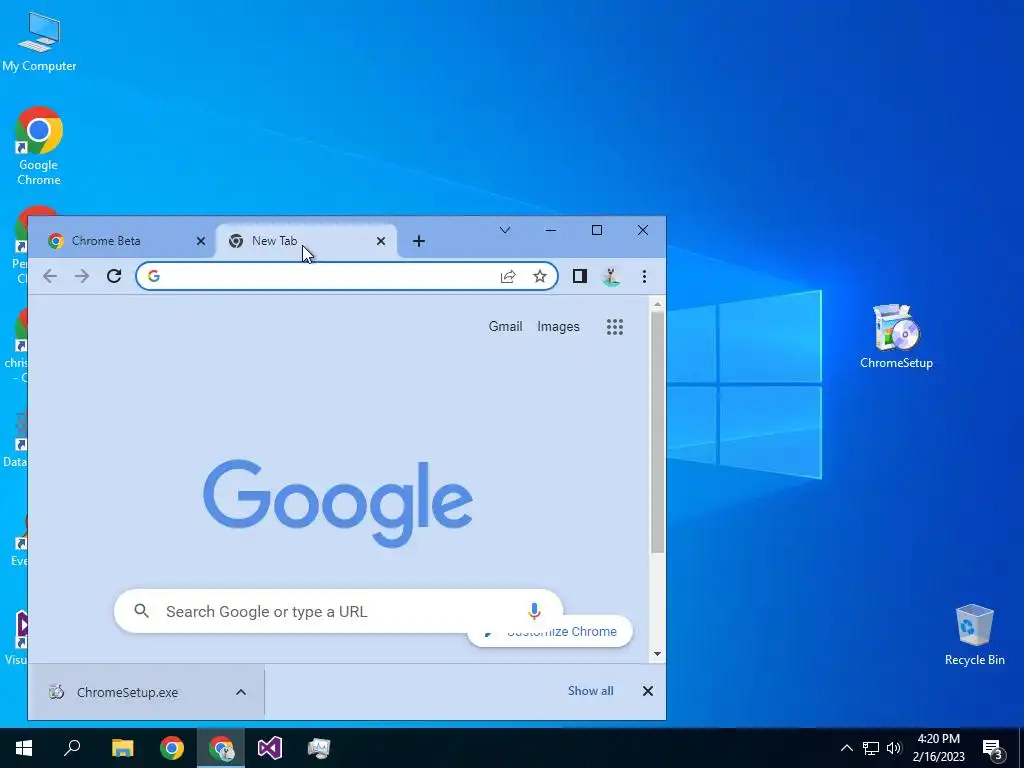Bookmark this tab with the star icon
Screen dimensions: 1024x768
pos(539,276)
